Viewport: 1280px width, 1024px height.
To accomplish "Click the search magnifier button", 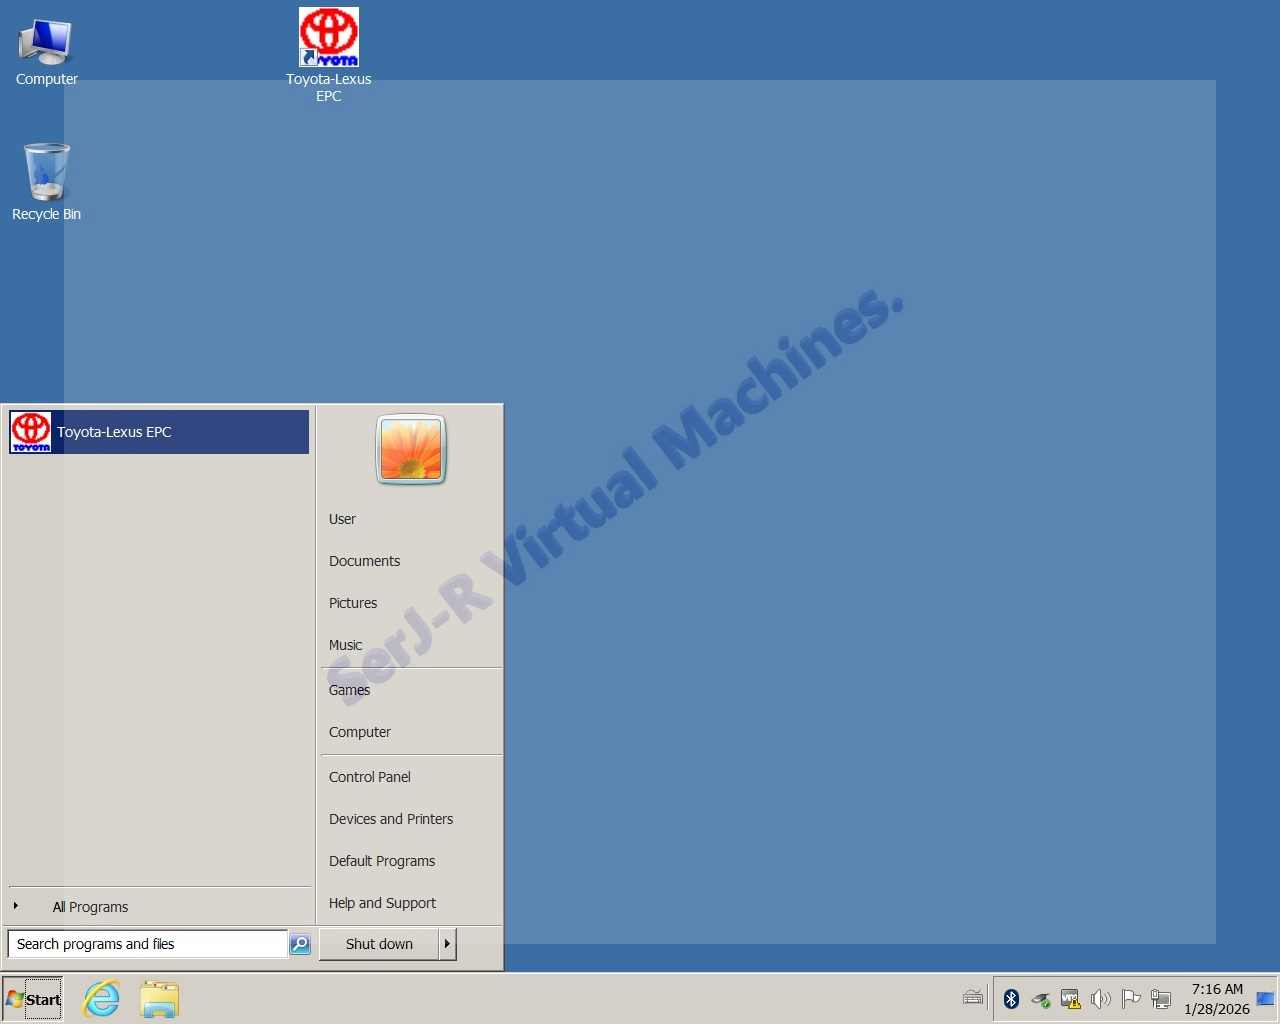I will [x=300, y=944].
